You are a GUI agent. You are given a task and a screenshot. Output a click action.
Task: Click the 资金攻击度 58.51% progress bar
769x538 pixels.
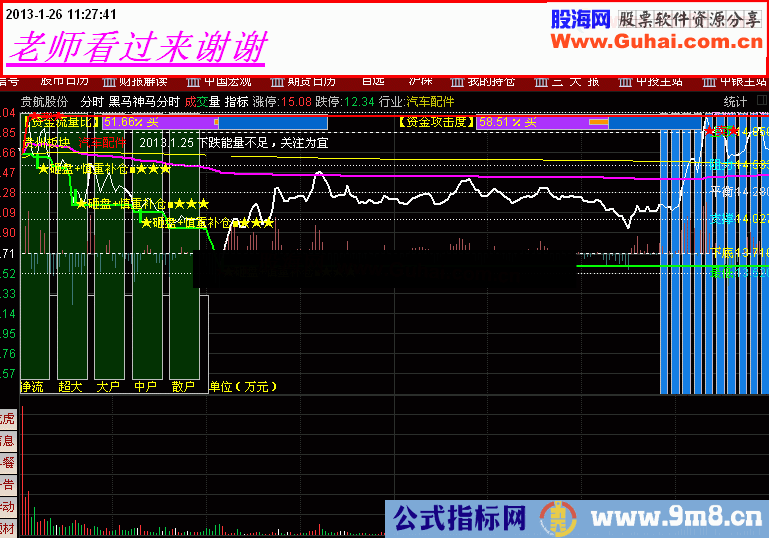pyautogui.click(x=589, y=122)
